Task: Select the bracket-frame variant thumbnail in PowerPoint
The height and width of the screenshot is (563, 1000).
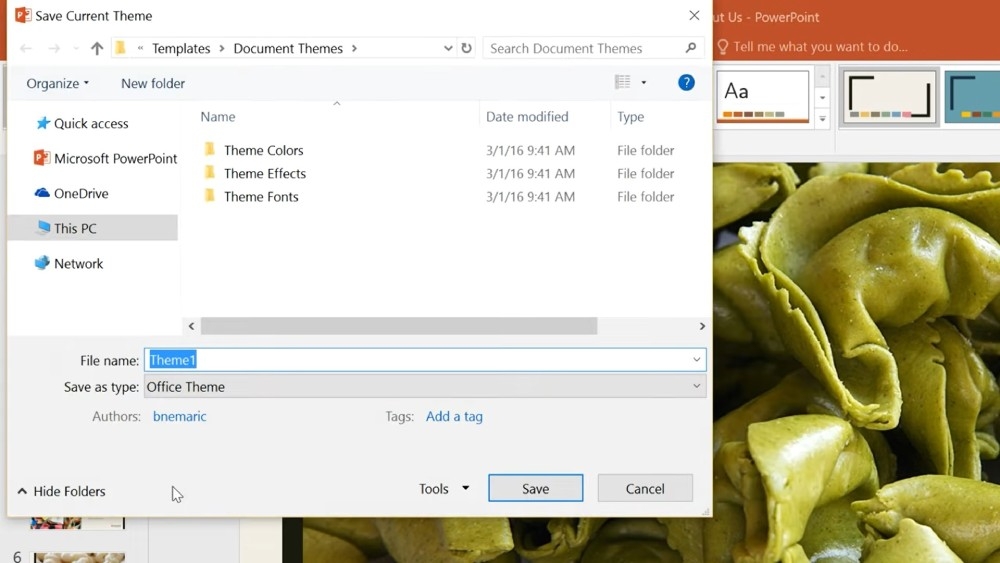Action: (889, 96)
